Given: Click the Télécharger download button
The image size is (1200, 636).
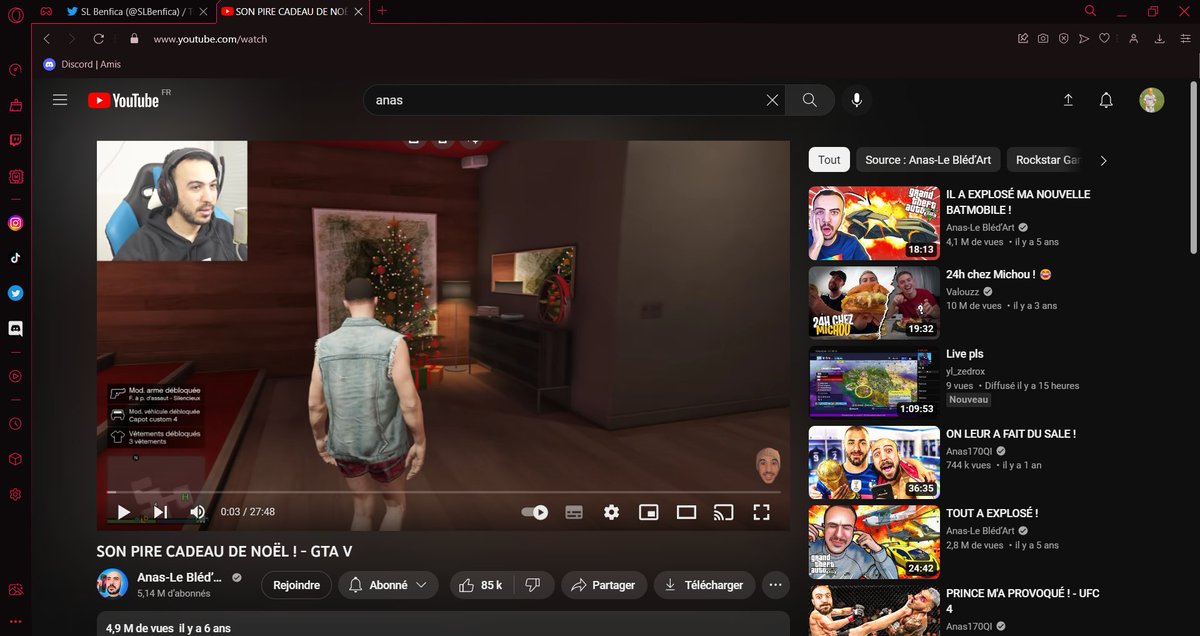Looking at the screenshot, I should (704, 585).
